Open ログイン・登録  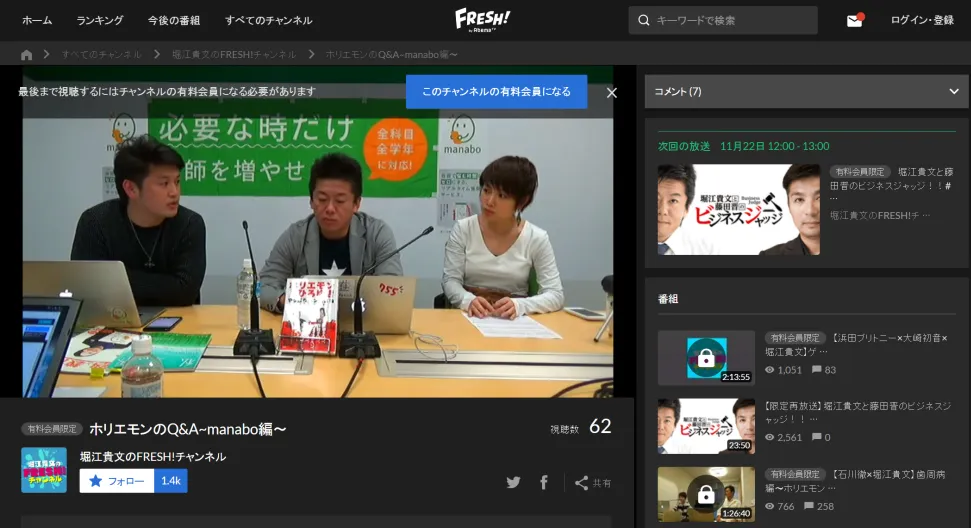pyautogui.click(x=922, y=20)
